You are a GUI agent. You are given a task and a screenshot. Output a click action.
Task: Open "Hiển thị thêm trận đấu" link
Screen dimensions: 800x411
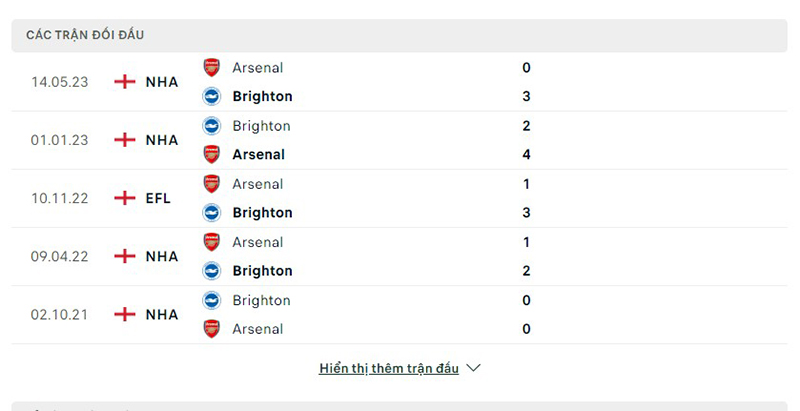(389, 368)
